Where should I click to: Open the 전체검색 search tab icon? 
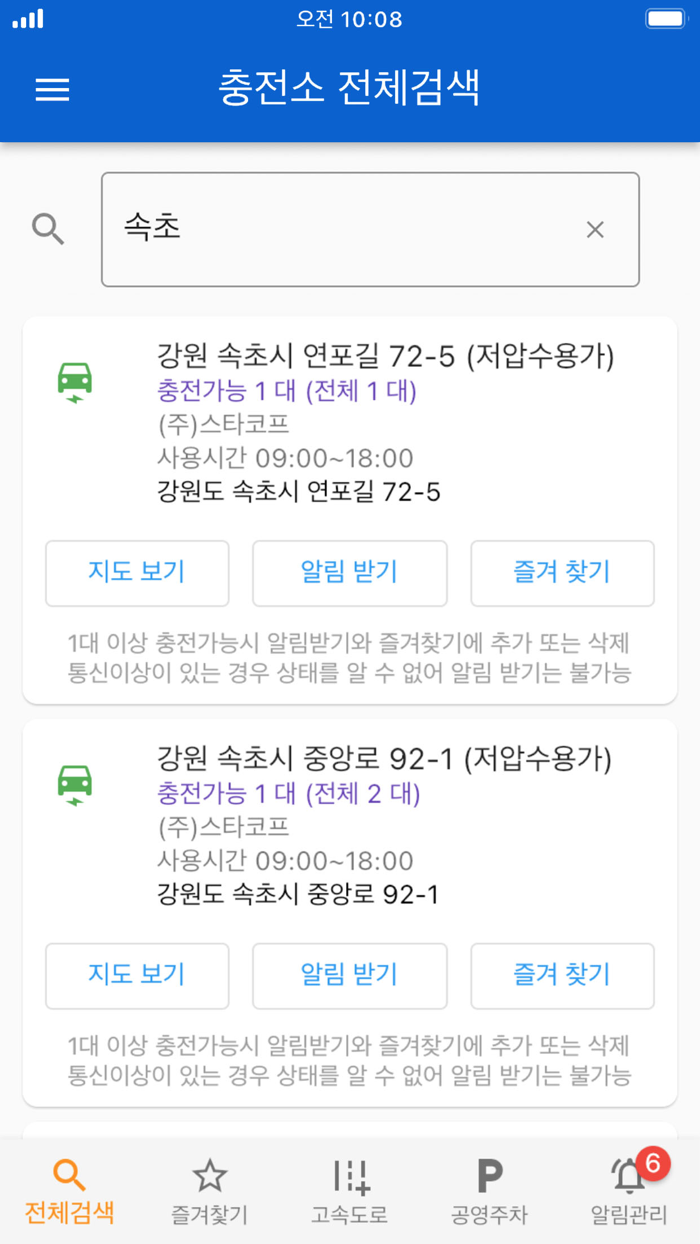click(67, 1176)
